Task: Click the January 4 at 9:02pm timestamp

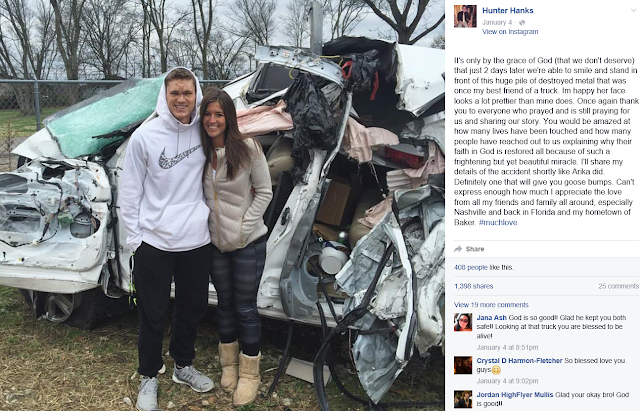Action: click(507, 381)
